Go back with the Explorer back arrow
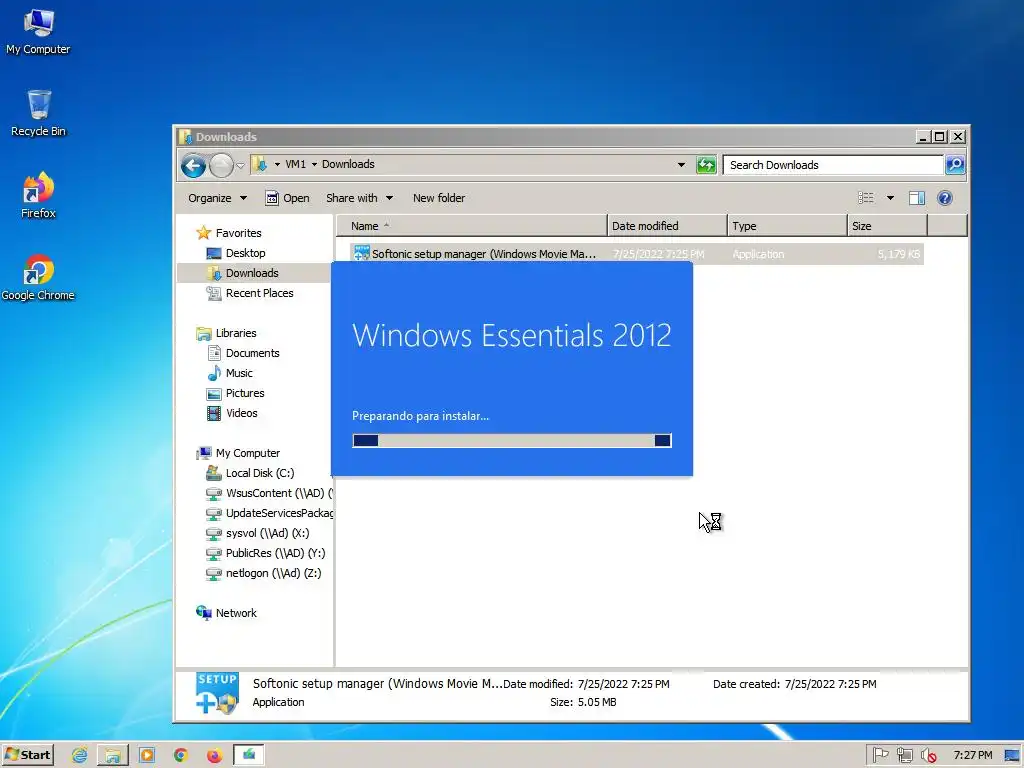 [193, 165]
